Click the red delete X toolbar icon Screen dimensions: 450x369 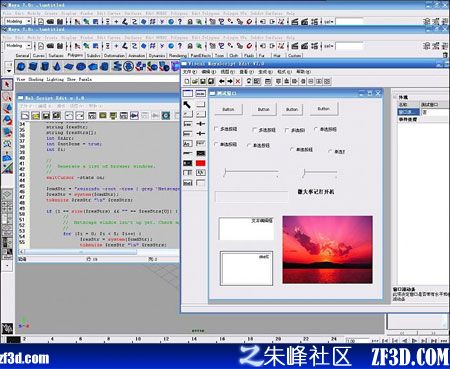[x=238, y=81]
